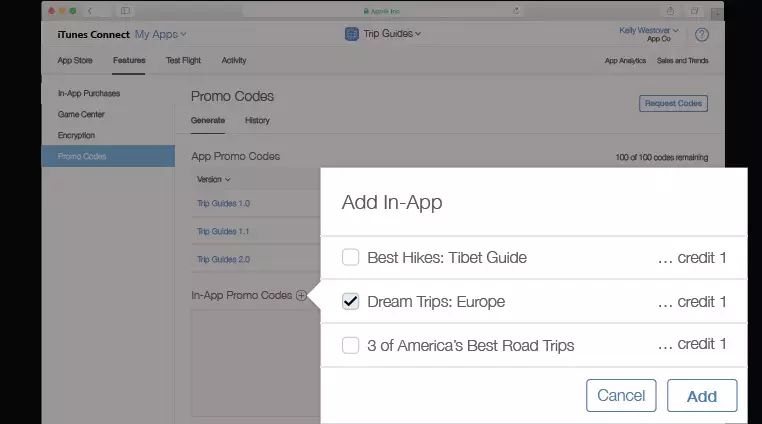
Task: Open App Analytics link
Action: pyautogui.click(x=625, y=60)
